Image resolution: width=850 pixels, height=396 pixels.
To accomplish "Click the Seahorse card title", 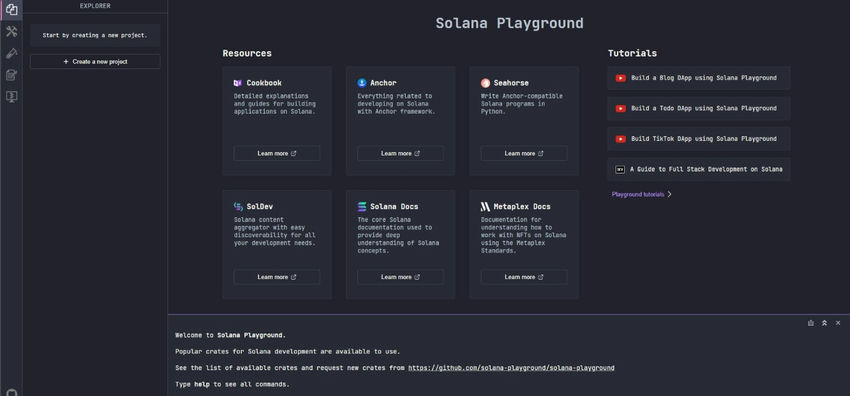I will [511, 83].
